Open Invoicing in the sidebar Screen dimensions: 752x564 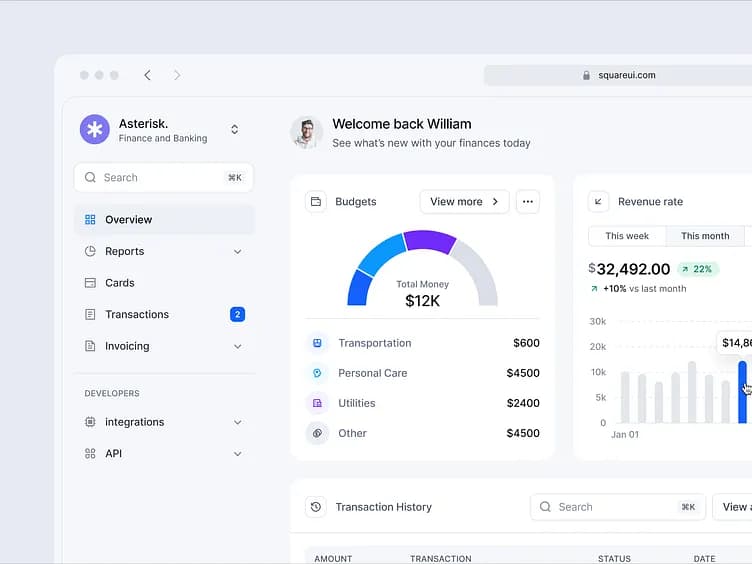tap(164, 346)
